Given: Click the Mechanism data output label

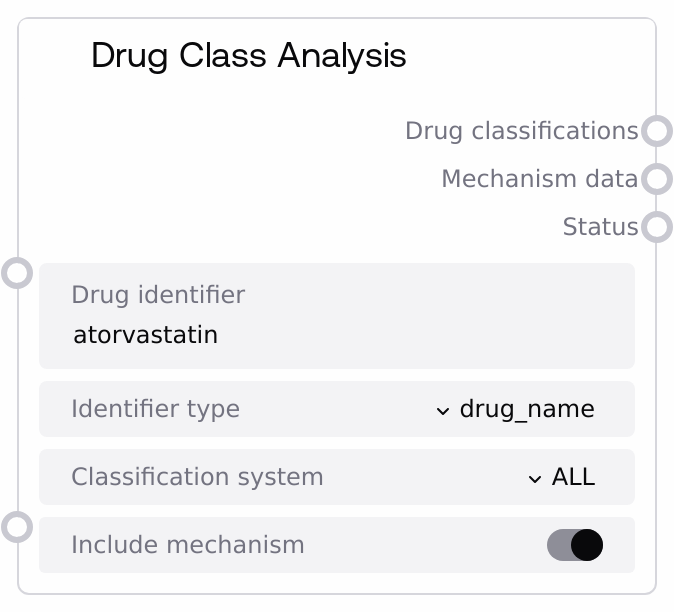Looking at the screenshot, I should click(539, 179).
